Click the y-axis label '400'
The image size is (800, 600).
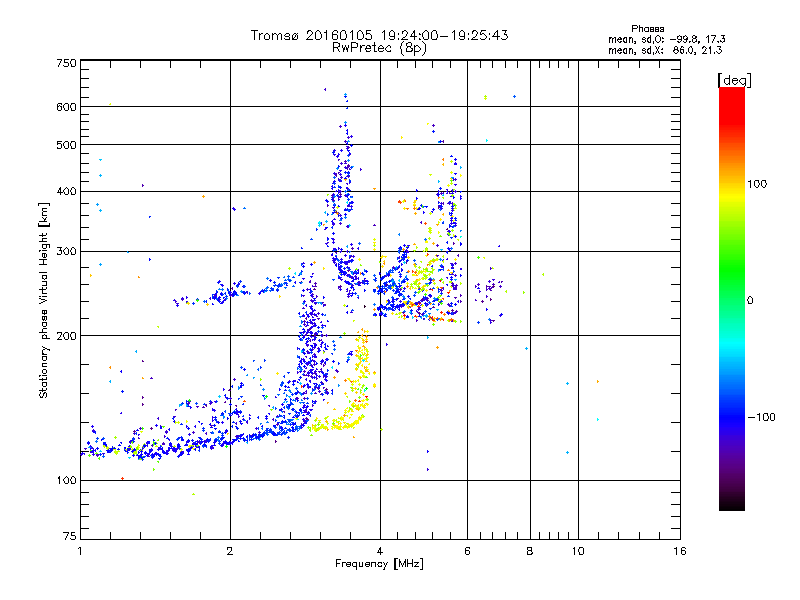tap(66, 192)
